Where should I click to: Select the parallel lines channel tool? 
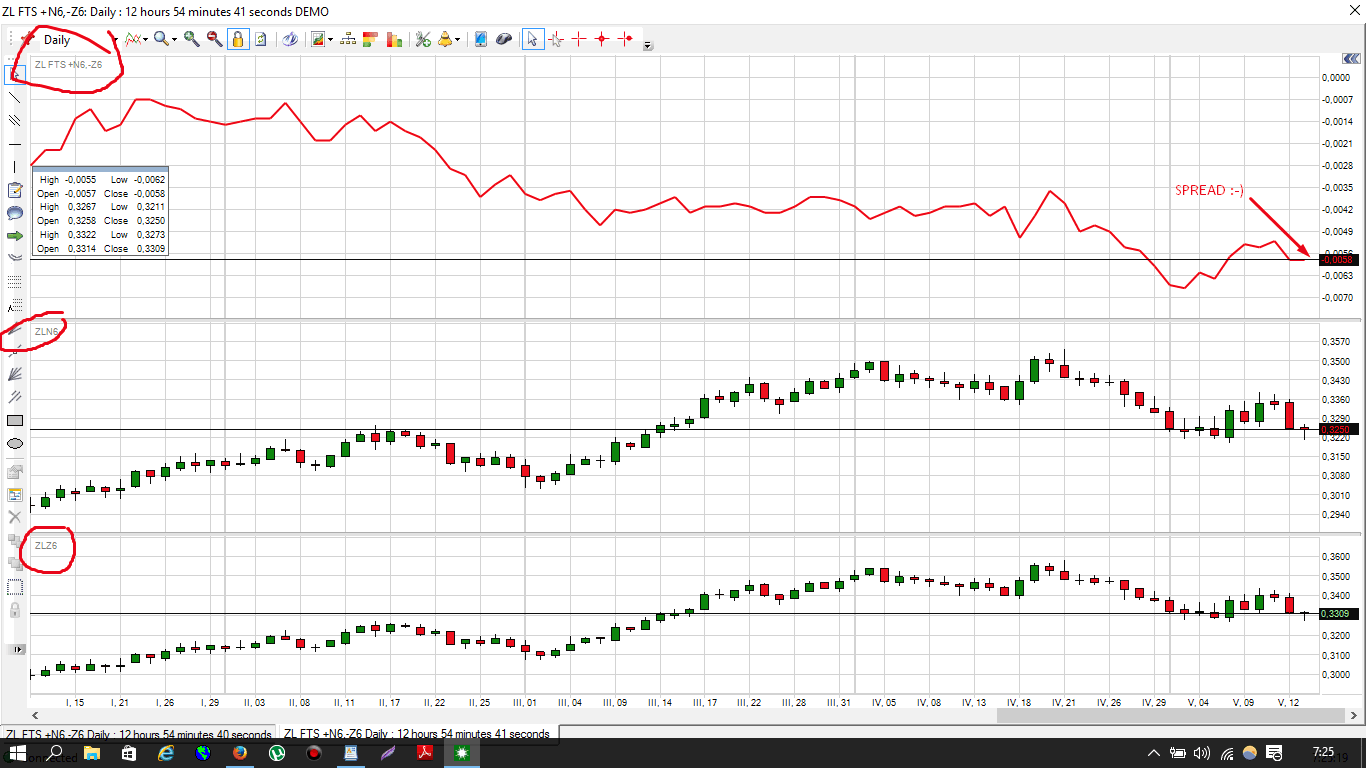point(15,121)
